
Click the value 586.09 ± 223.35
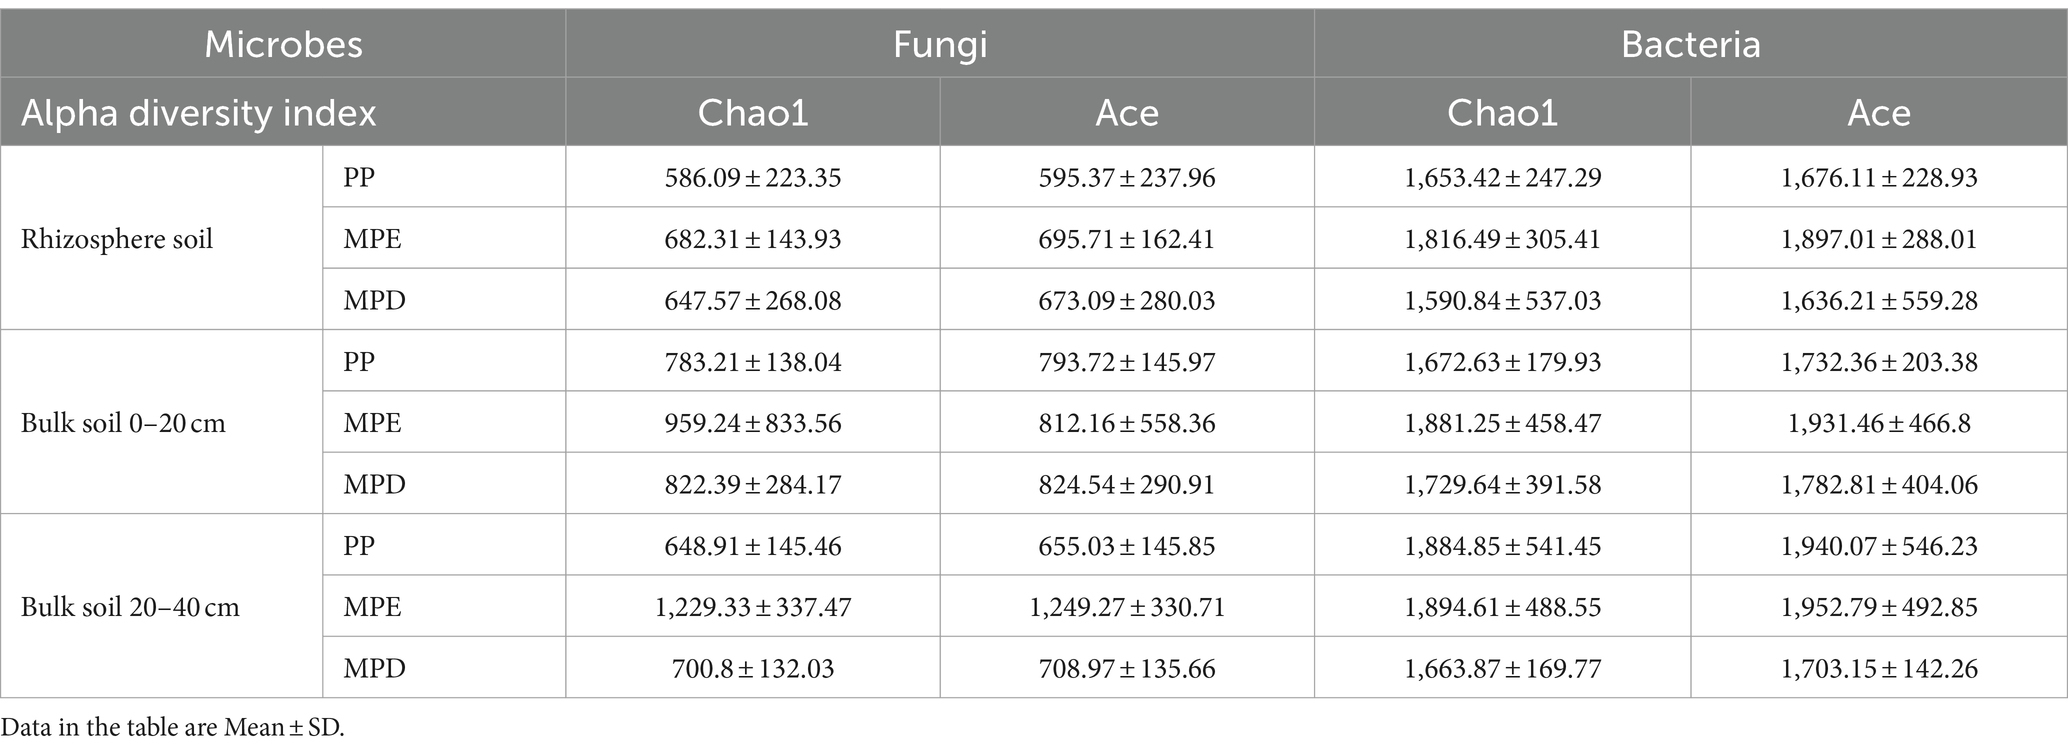point(753,177)
